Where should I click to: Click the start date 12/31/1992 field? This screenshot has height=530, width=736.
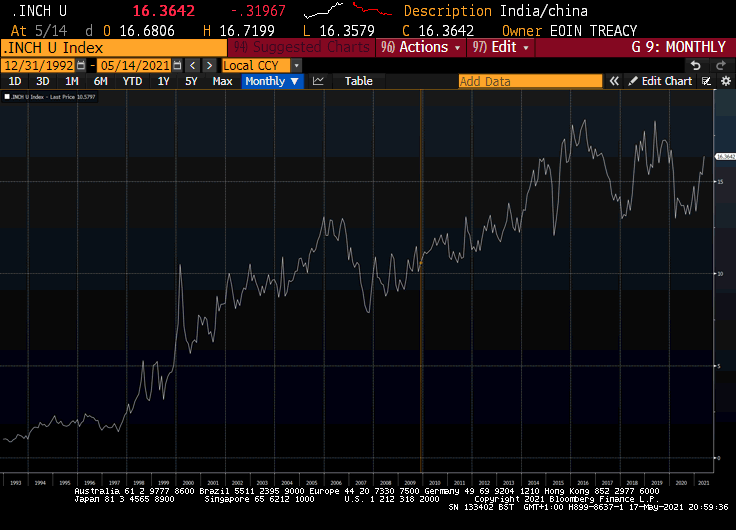pos(38,66)
